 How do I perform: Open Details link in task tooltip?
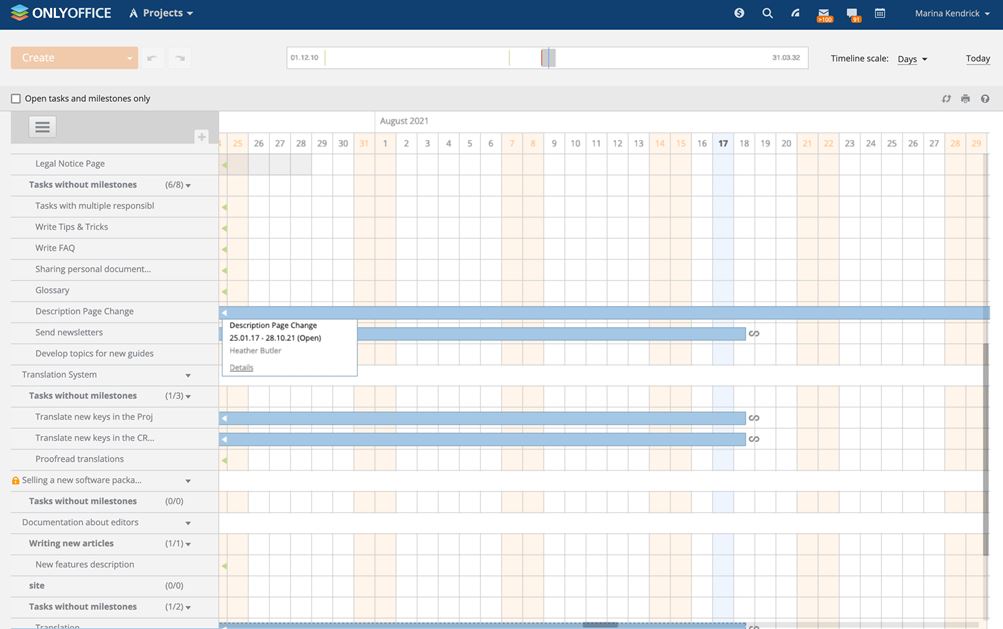pos(241,368)
